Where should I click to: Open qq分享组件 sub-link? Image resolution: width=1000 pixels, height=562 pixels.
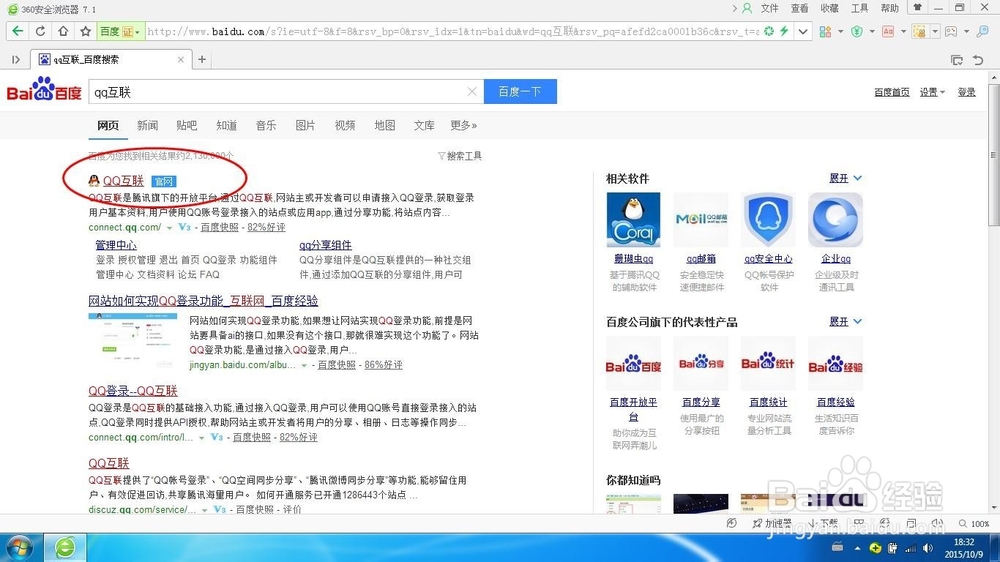[325, 245]
